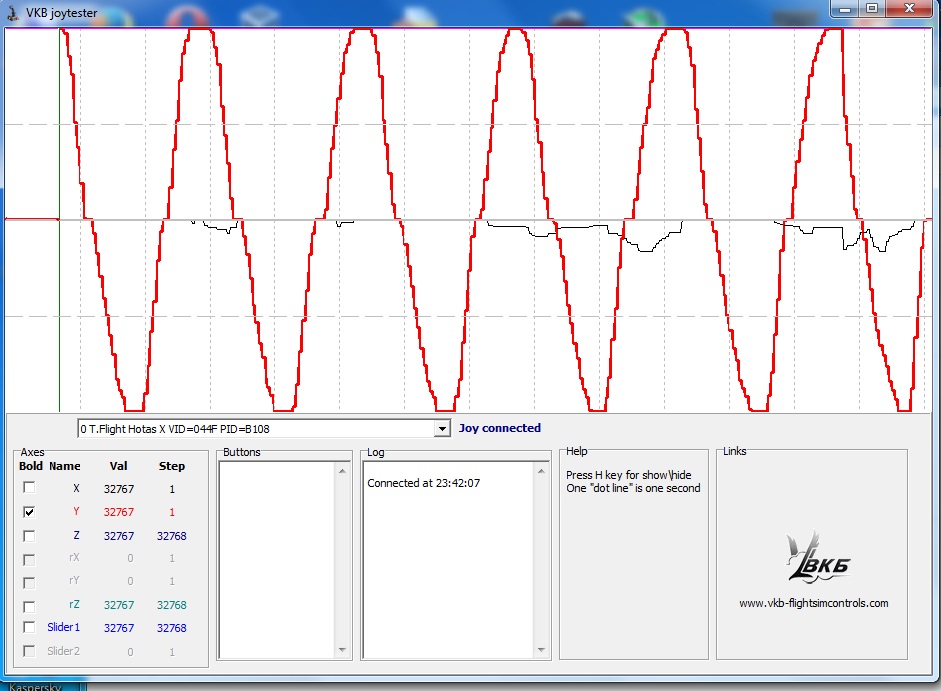Tick the rZ axis bold checkbox
This screenshot has height=691, width=941.
[x=29, y=605]
